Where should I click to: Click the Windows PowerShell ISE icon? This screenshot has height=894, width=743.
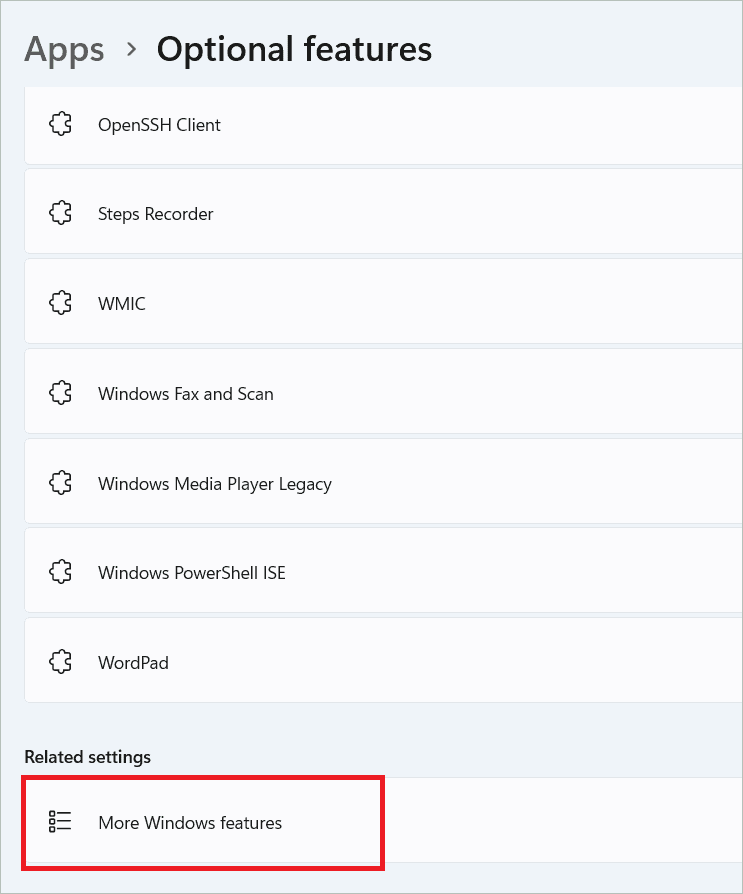click(x=60, y=572)
